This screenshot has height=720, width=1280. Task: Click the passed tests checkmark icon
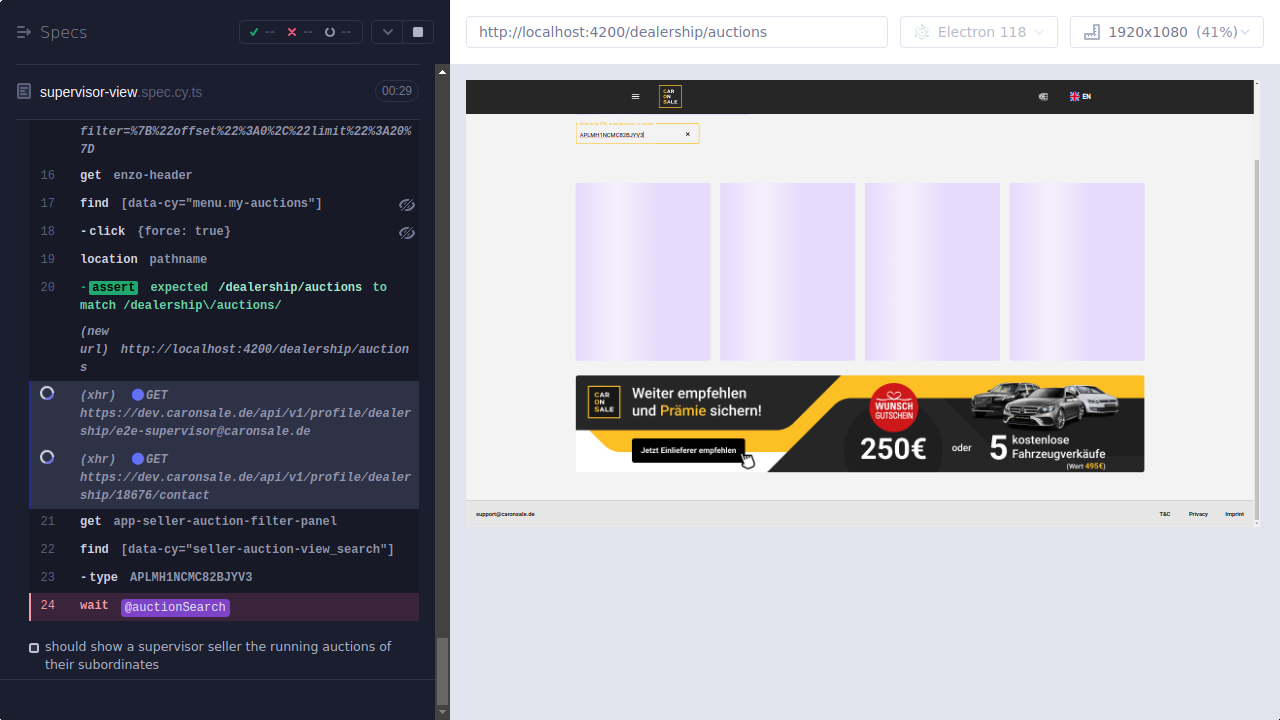click(x=254, y=31)
